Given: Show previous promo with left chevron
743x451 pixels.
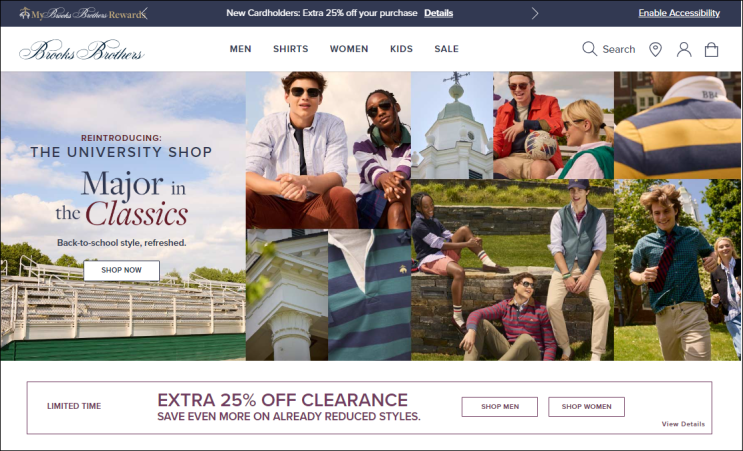Looking at the screenshot, I should tap(145, 13).
